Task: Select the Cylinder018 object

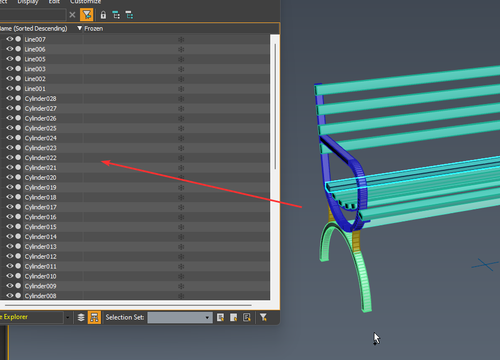Action: tap(40, 197)
